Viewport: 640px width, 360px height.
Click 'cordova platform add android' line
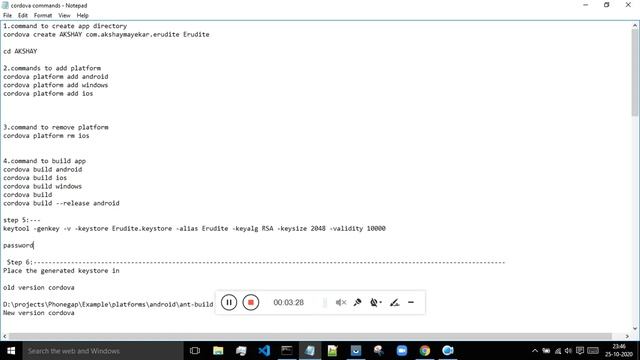(x=56, y=76)
